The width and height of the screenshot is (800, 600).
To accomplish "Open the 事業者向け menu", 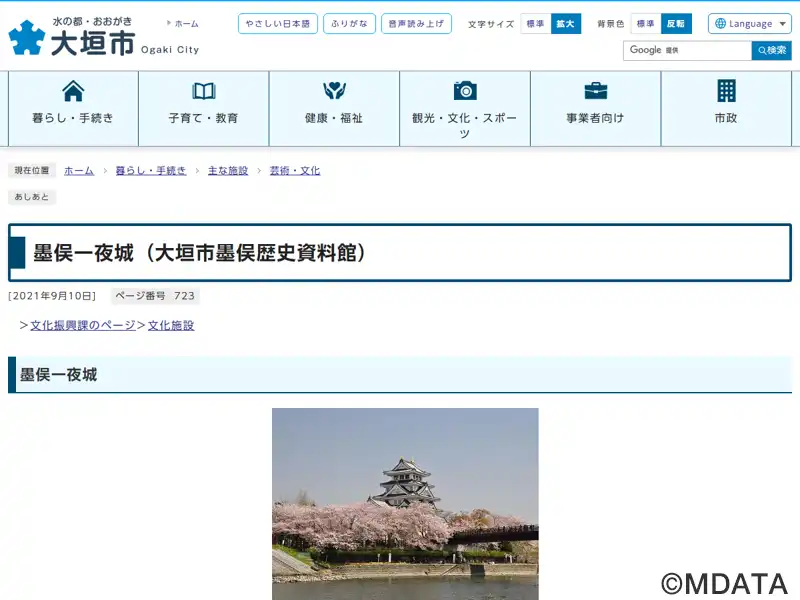I will (x=595, y=109).
